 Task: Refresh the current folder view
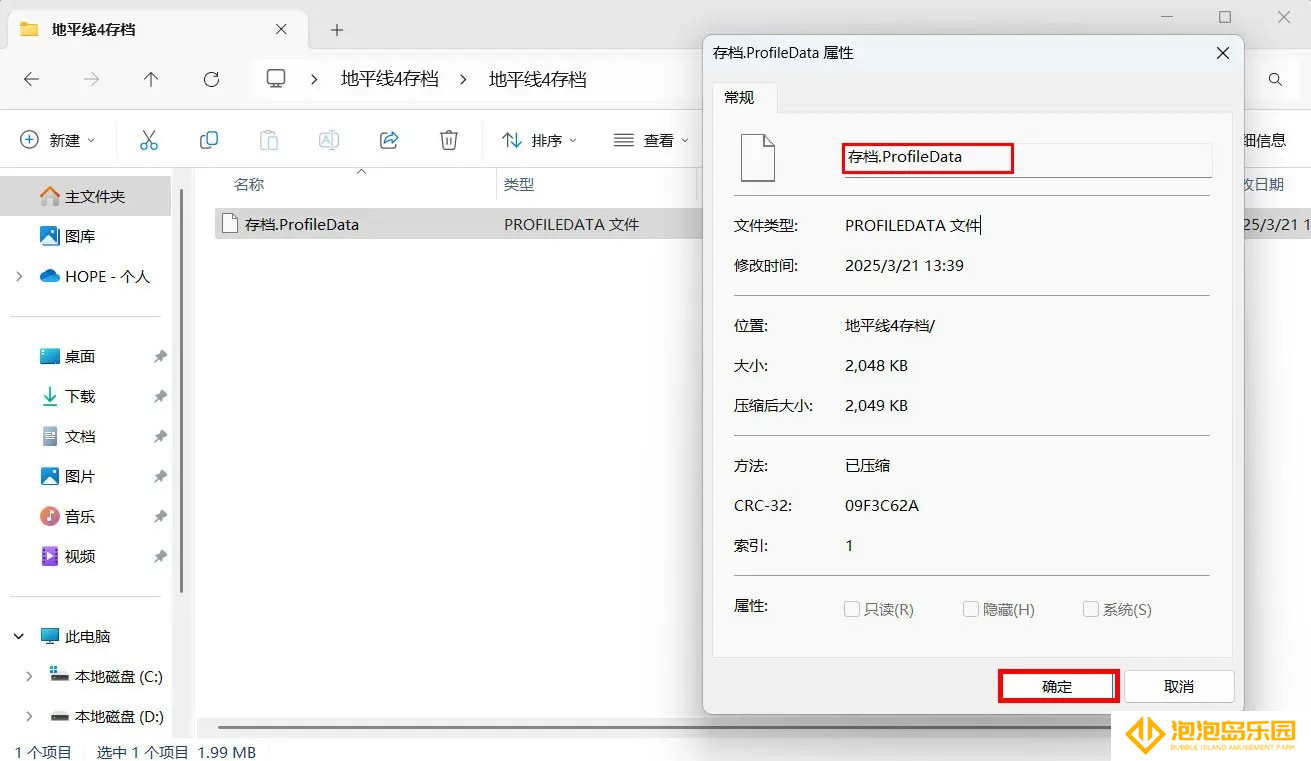coord(211,79)
